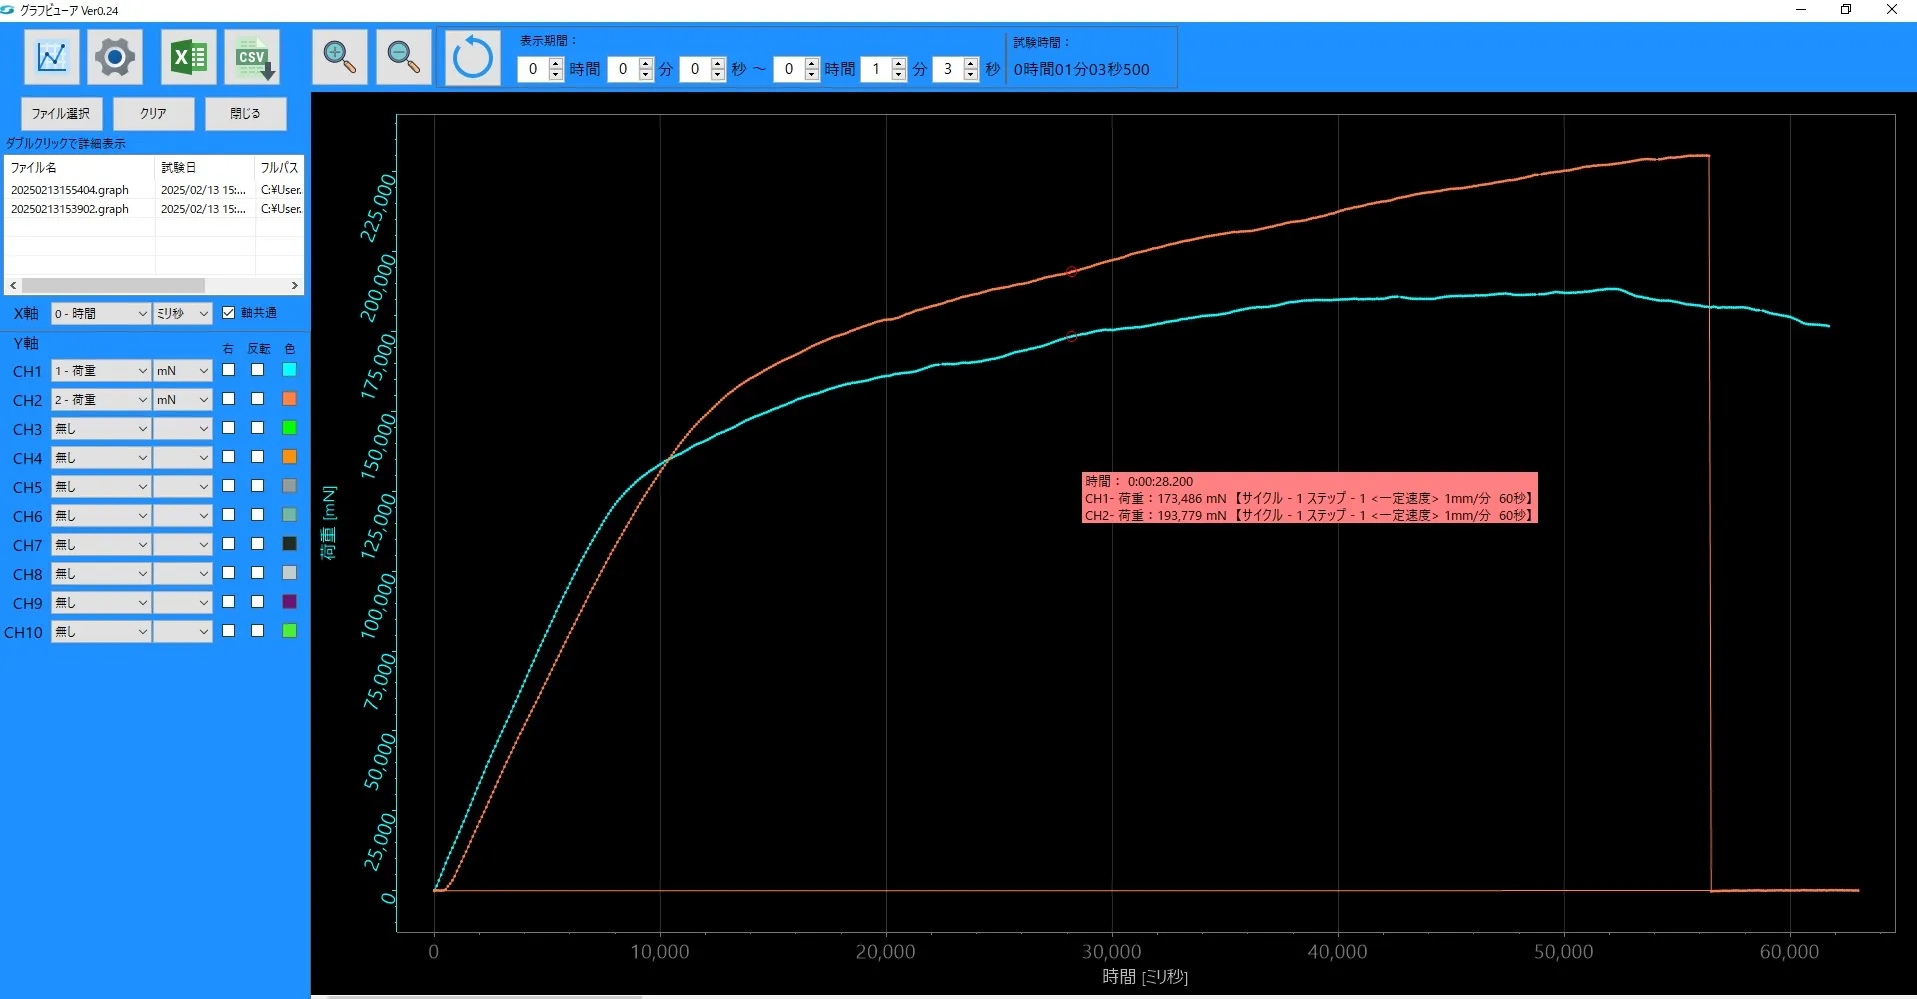The image size is (1917, 999).
Task: Export data with the CSV icon
Action: (252, 57)
